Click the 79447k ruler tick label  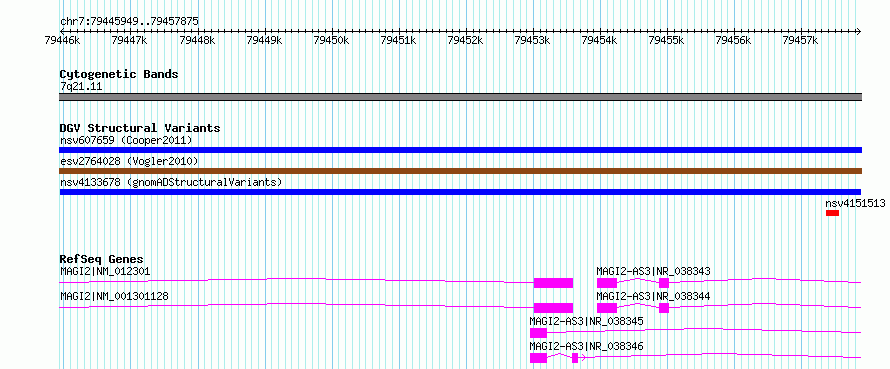point(129,40)
